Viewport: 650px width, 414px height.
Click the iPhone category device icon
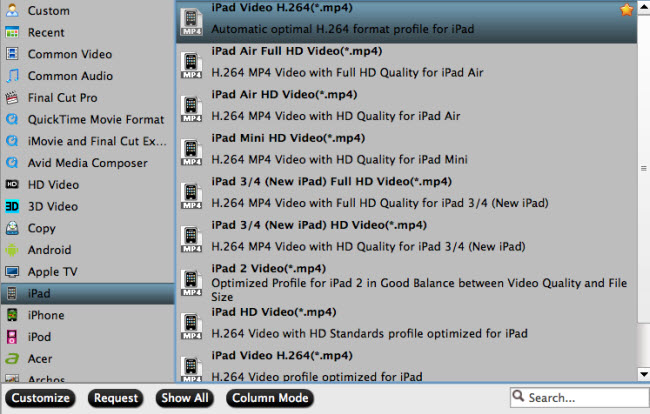click(x=12, y=315)
